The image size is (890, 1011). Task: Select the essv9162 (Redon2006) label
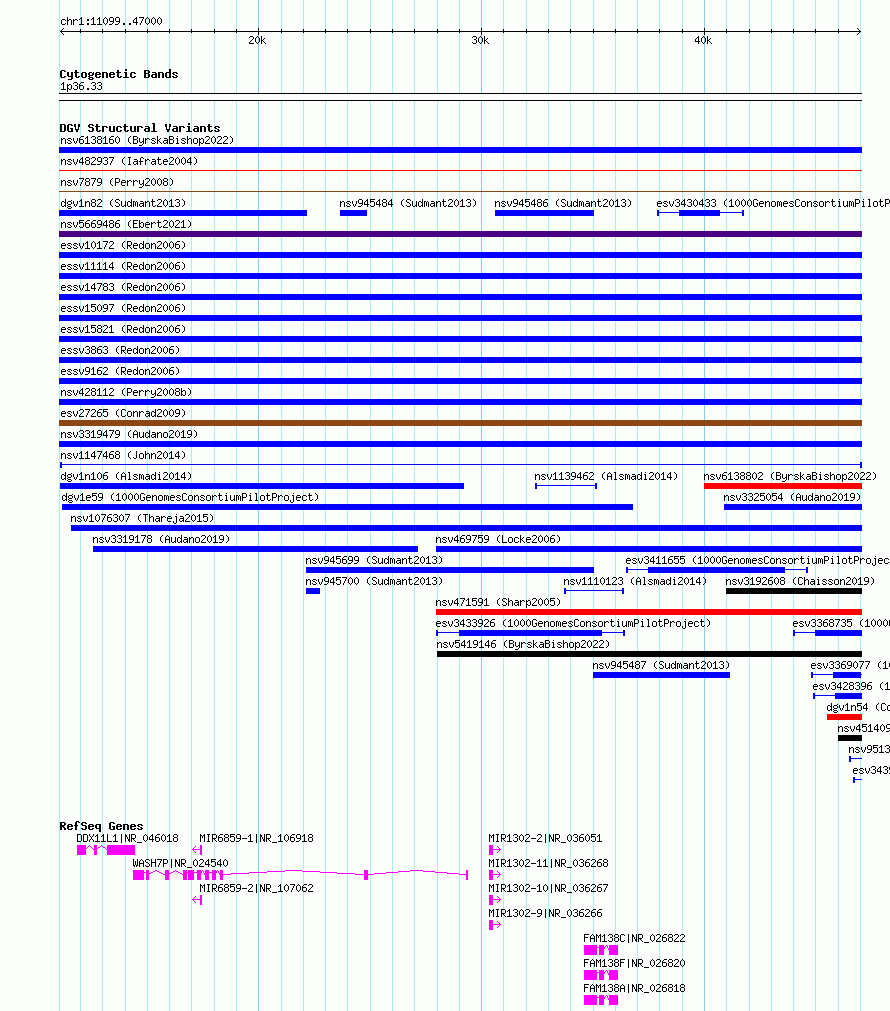click(x=120, y=371)
